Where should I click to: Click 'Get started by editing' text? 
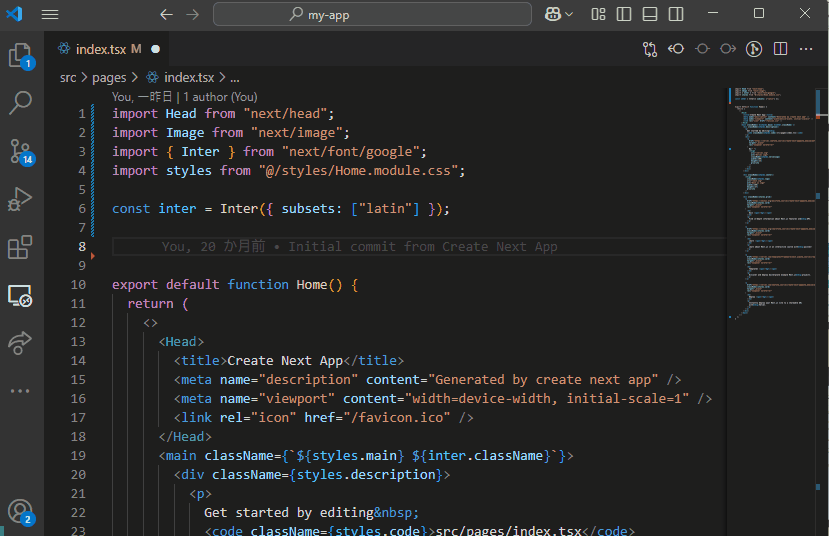click(289, 513)
